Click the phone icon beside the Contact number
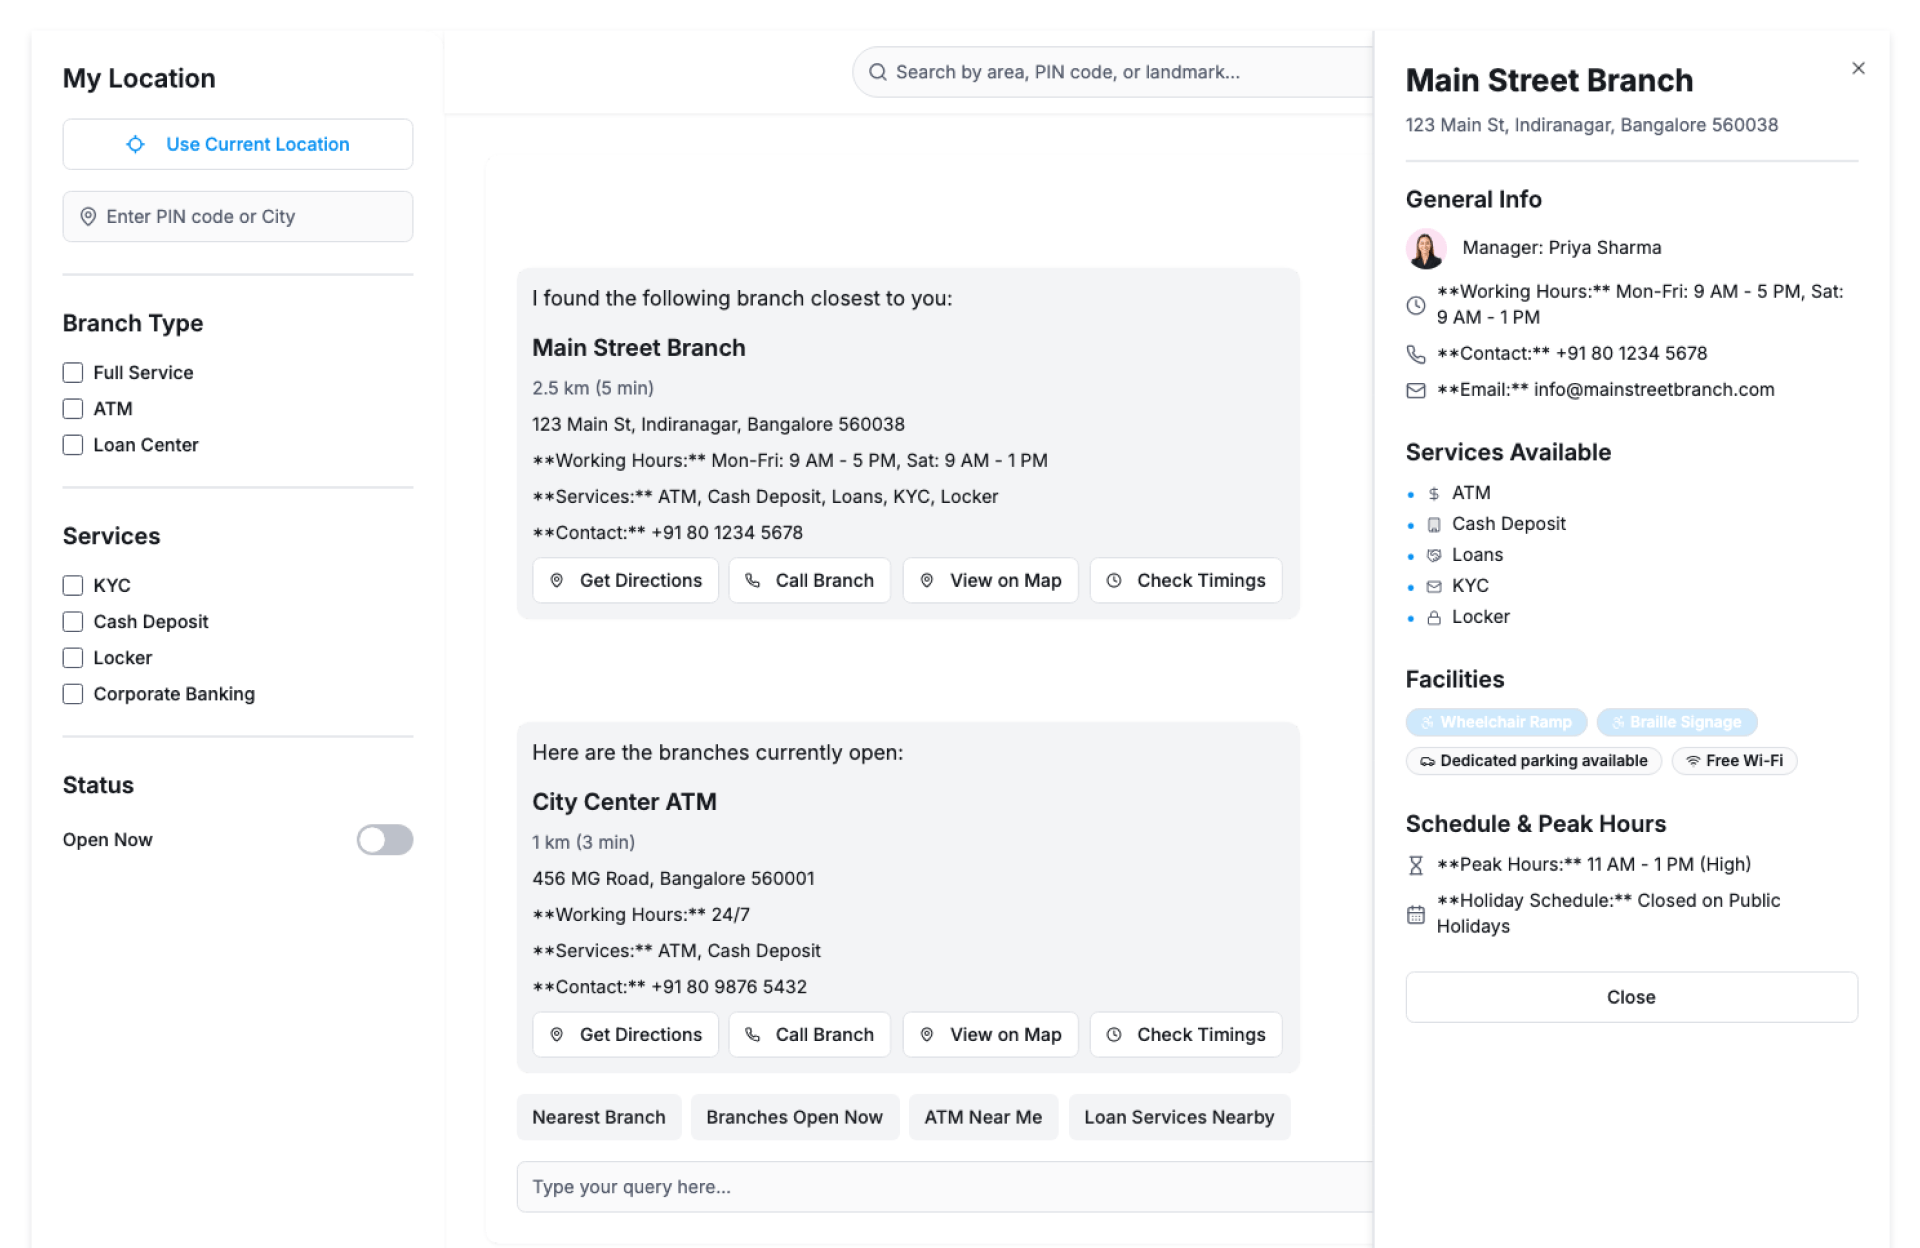Image resolution: width=1920 pixels, height=1248 pixels. click(1416, 354)
